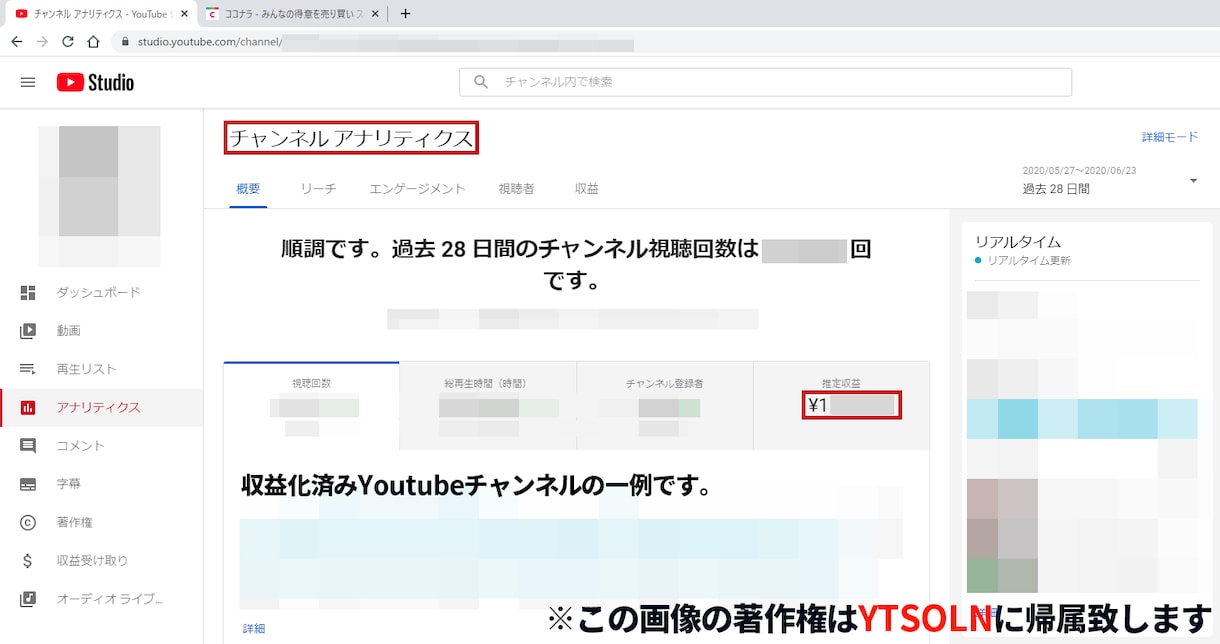The image size is (1220, 644).
Task: Switch to the 収益 tab
Action: pos(587,188)
